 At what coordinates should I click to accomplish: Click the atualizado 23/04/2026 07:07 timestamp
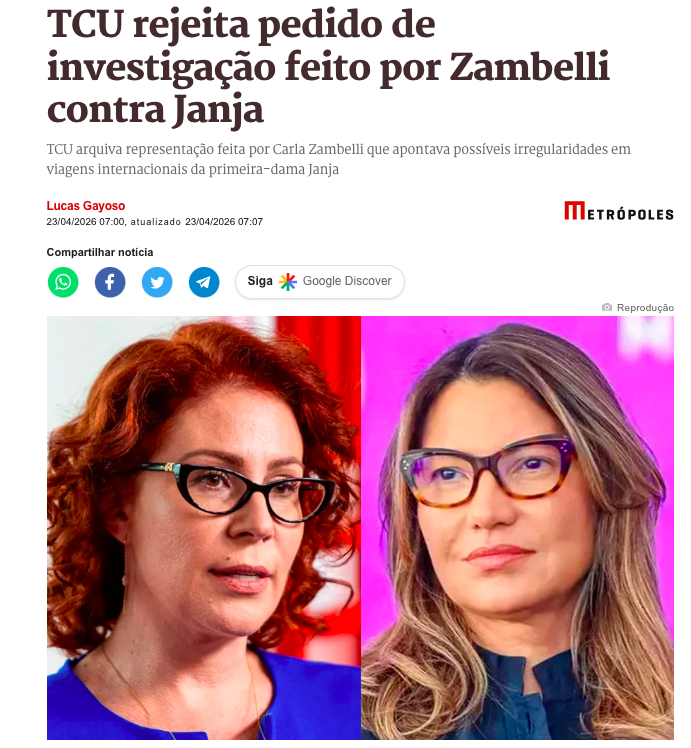pos(196,222)
